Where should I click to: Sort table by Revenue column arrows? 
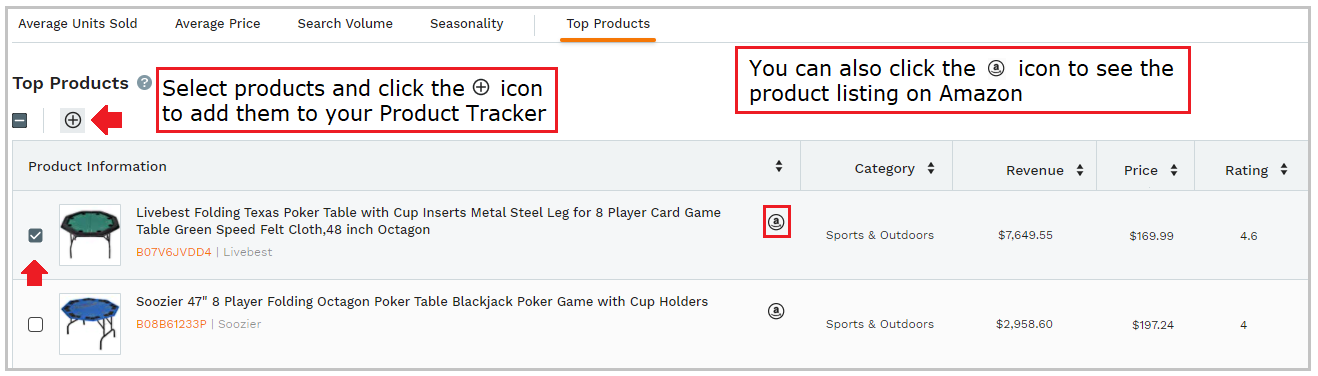coord(1080,170)
